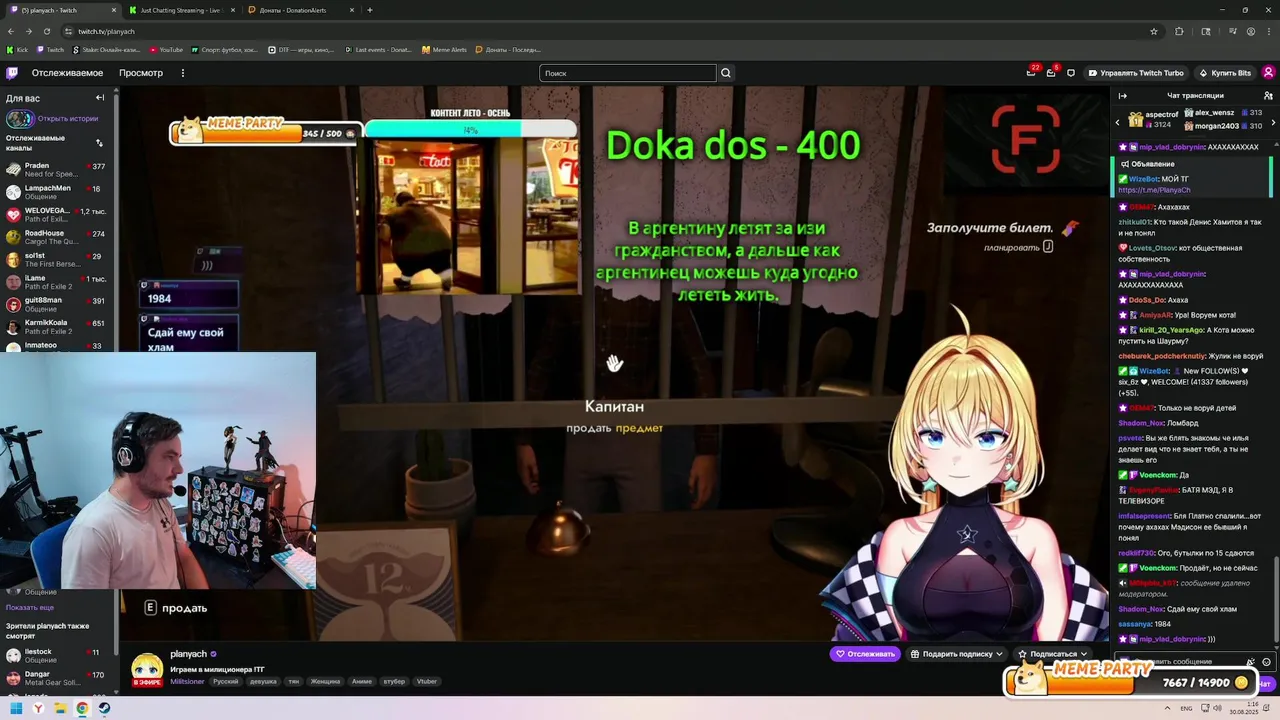Reload the page with the refresh icon
Viewport: 1280px width, 720px height.
click(x=47, y=31)
